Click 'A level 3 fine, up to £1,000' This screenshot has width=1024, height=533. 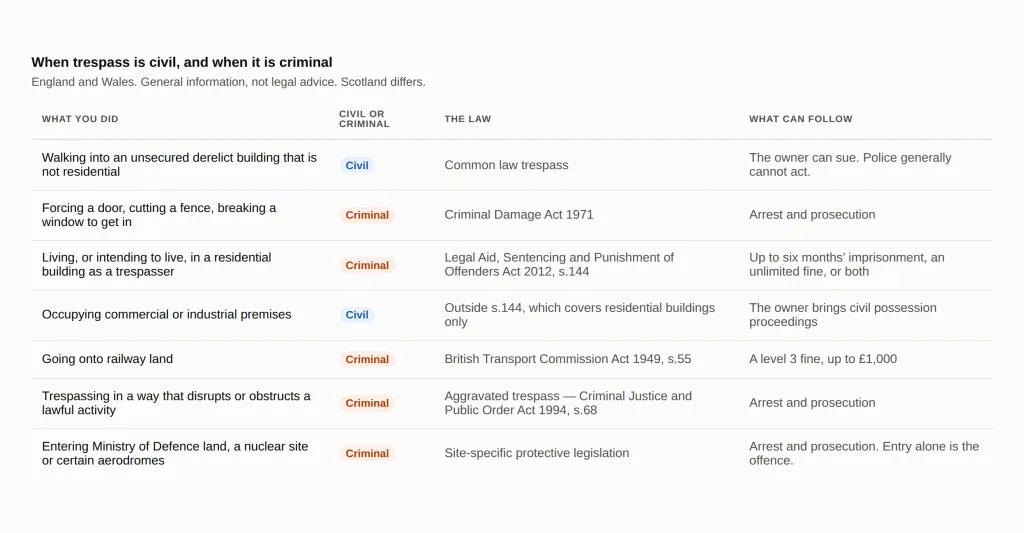(823, 359)
